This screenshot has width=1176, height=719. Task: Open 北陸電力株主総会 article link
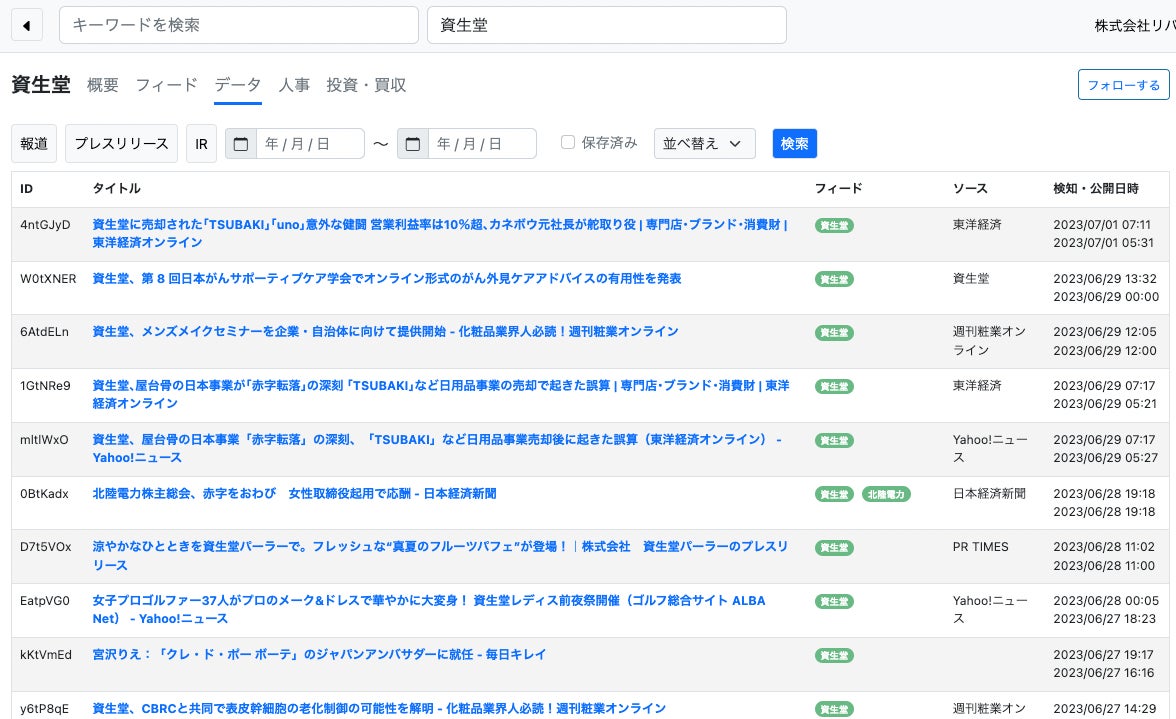pyautogui.click(x=294, y=494)
